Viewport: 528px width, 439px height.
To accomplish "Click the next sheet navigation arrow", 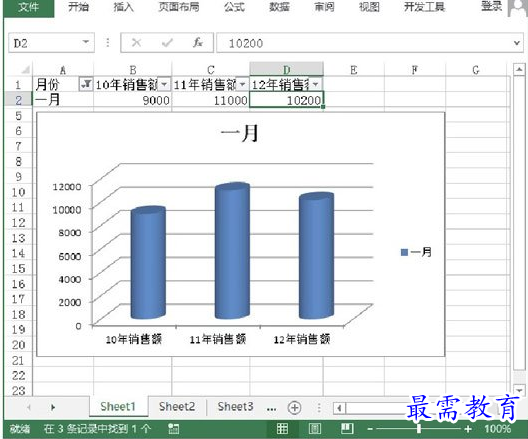I will click(x=53, y=407).
